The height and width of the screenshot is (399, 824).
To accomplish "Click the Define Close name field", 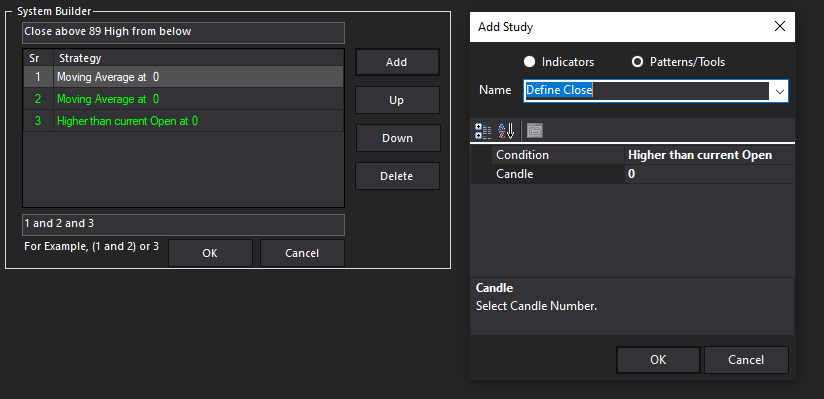I will point(647,91).
